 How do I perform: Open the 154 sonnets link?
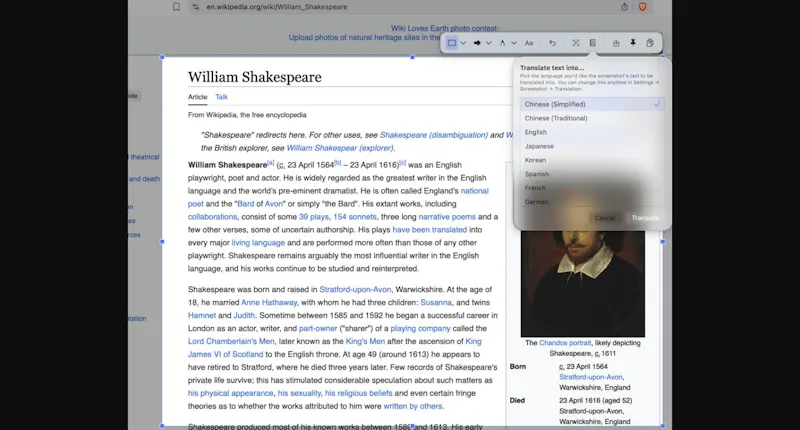coord(355,217)
